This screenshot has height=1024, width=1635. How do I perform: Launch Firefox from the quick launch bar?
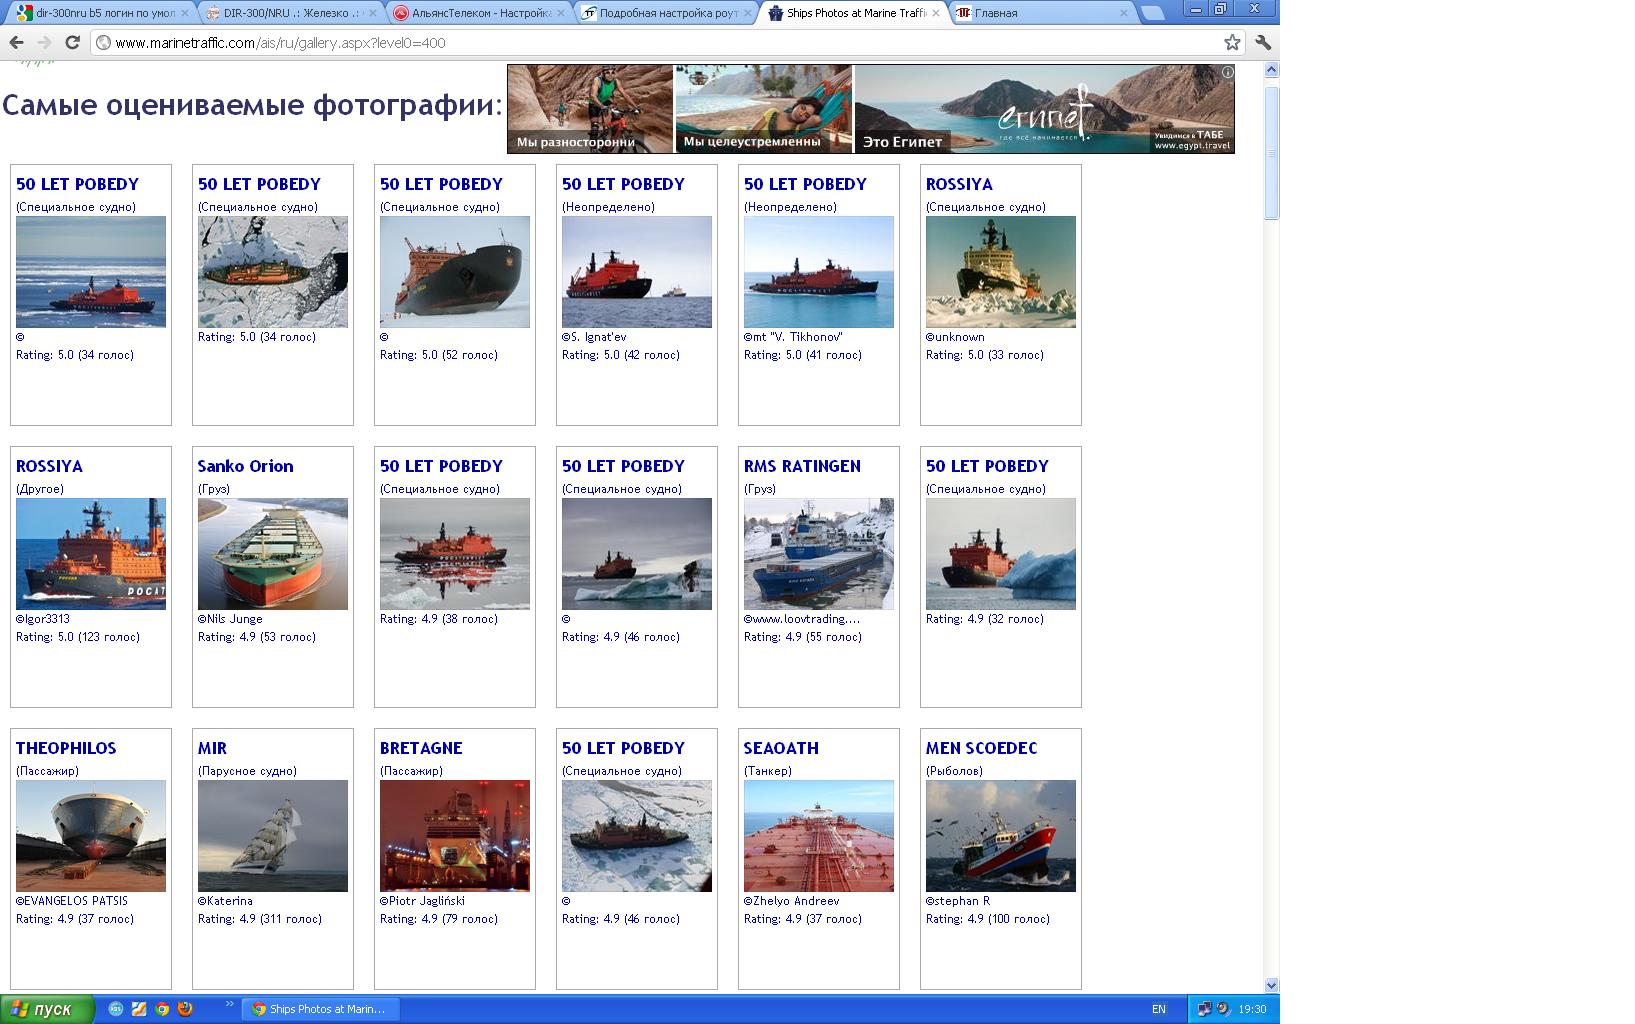pyautogui.click(x=185, y=1009)
